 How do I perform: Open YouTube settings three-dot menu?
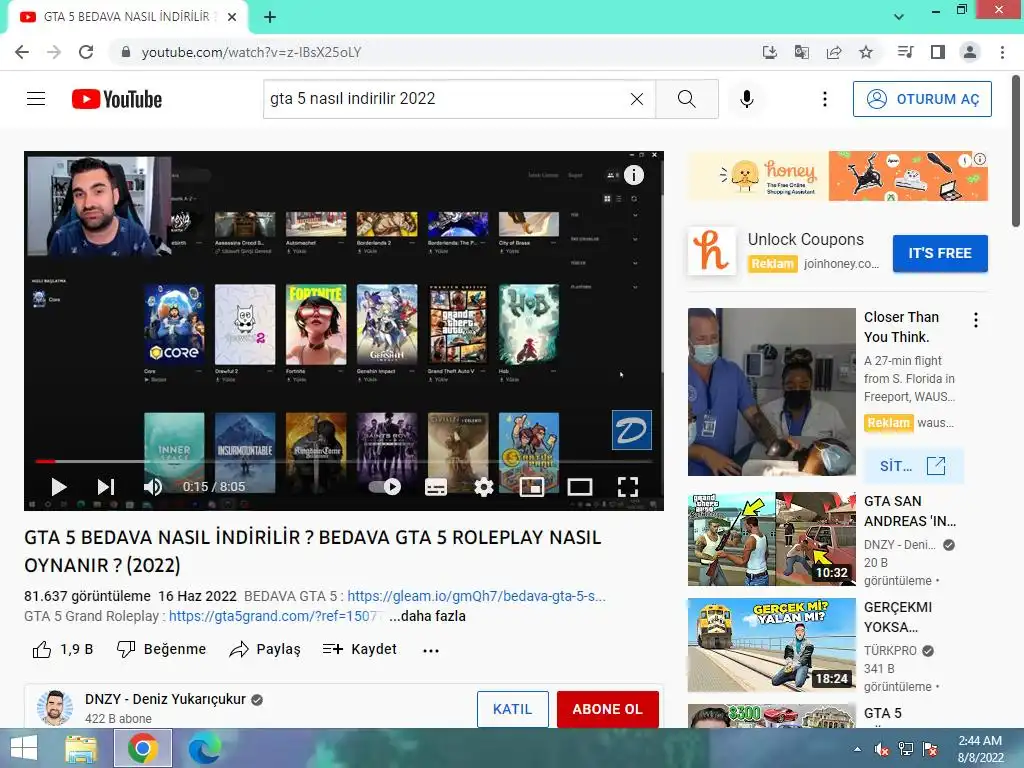[x=825, y=99]
